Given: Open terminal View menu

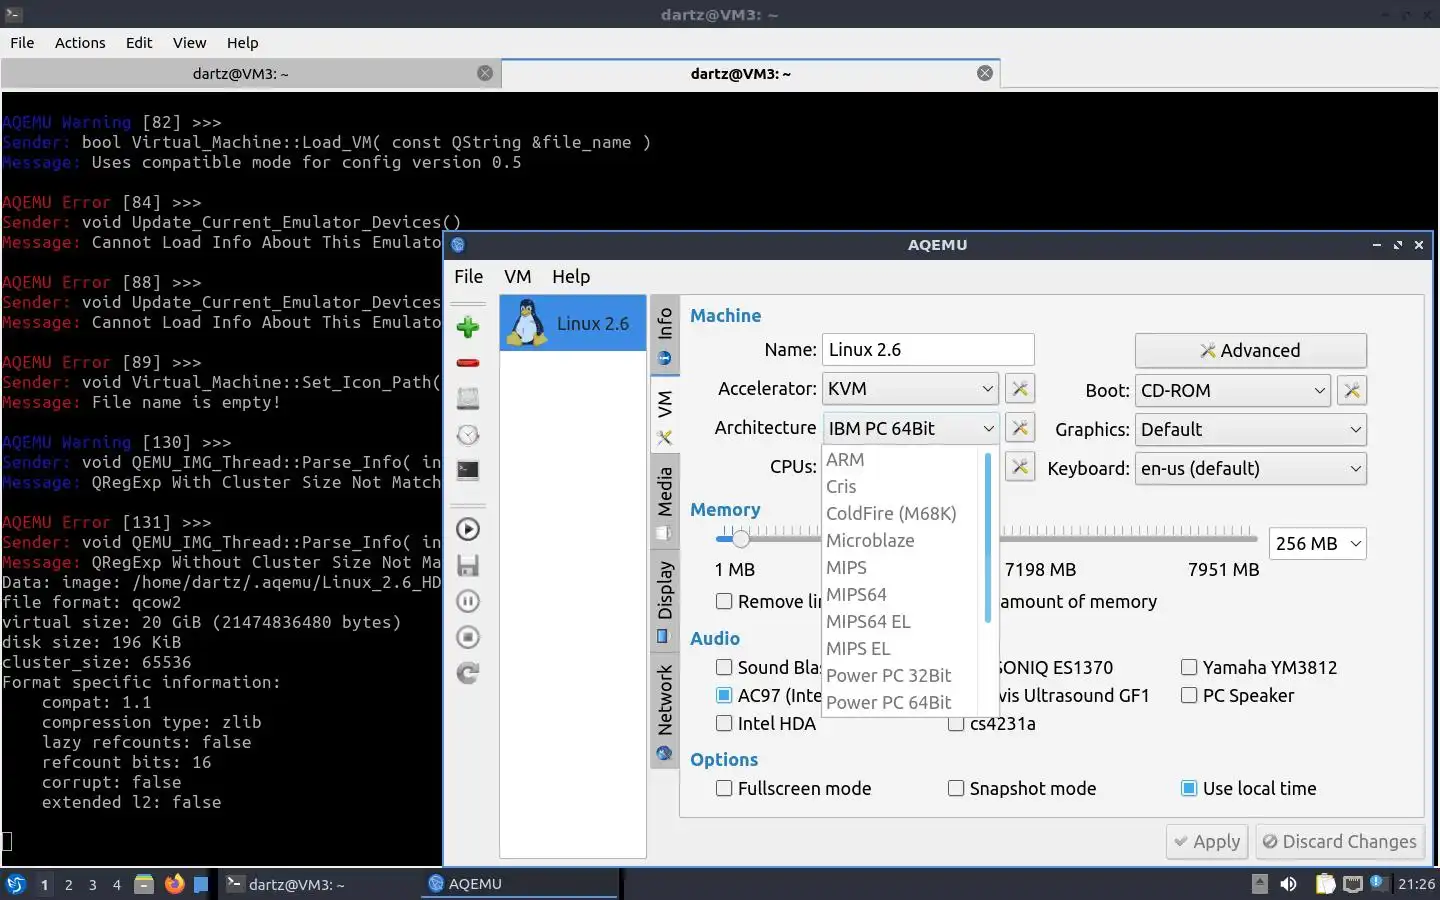Looking at the screenshot, I should tap(189, 43).
